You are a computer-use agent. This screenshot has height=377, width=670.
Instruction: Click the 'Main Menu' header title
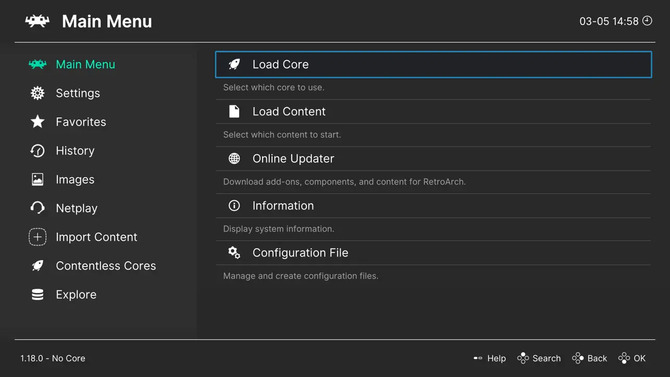[x=107, y=21]
